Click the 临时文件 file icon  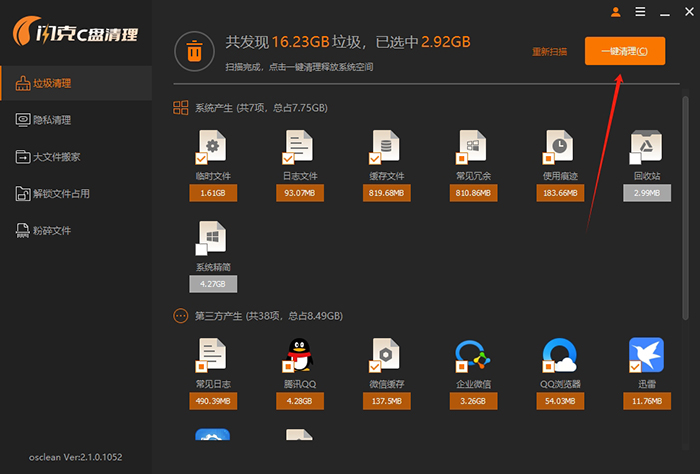coord(213,146)
